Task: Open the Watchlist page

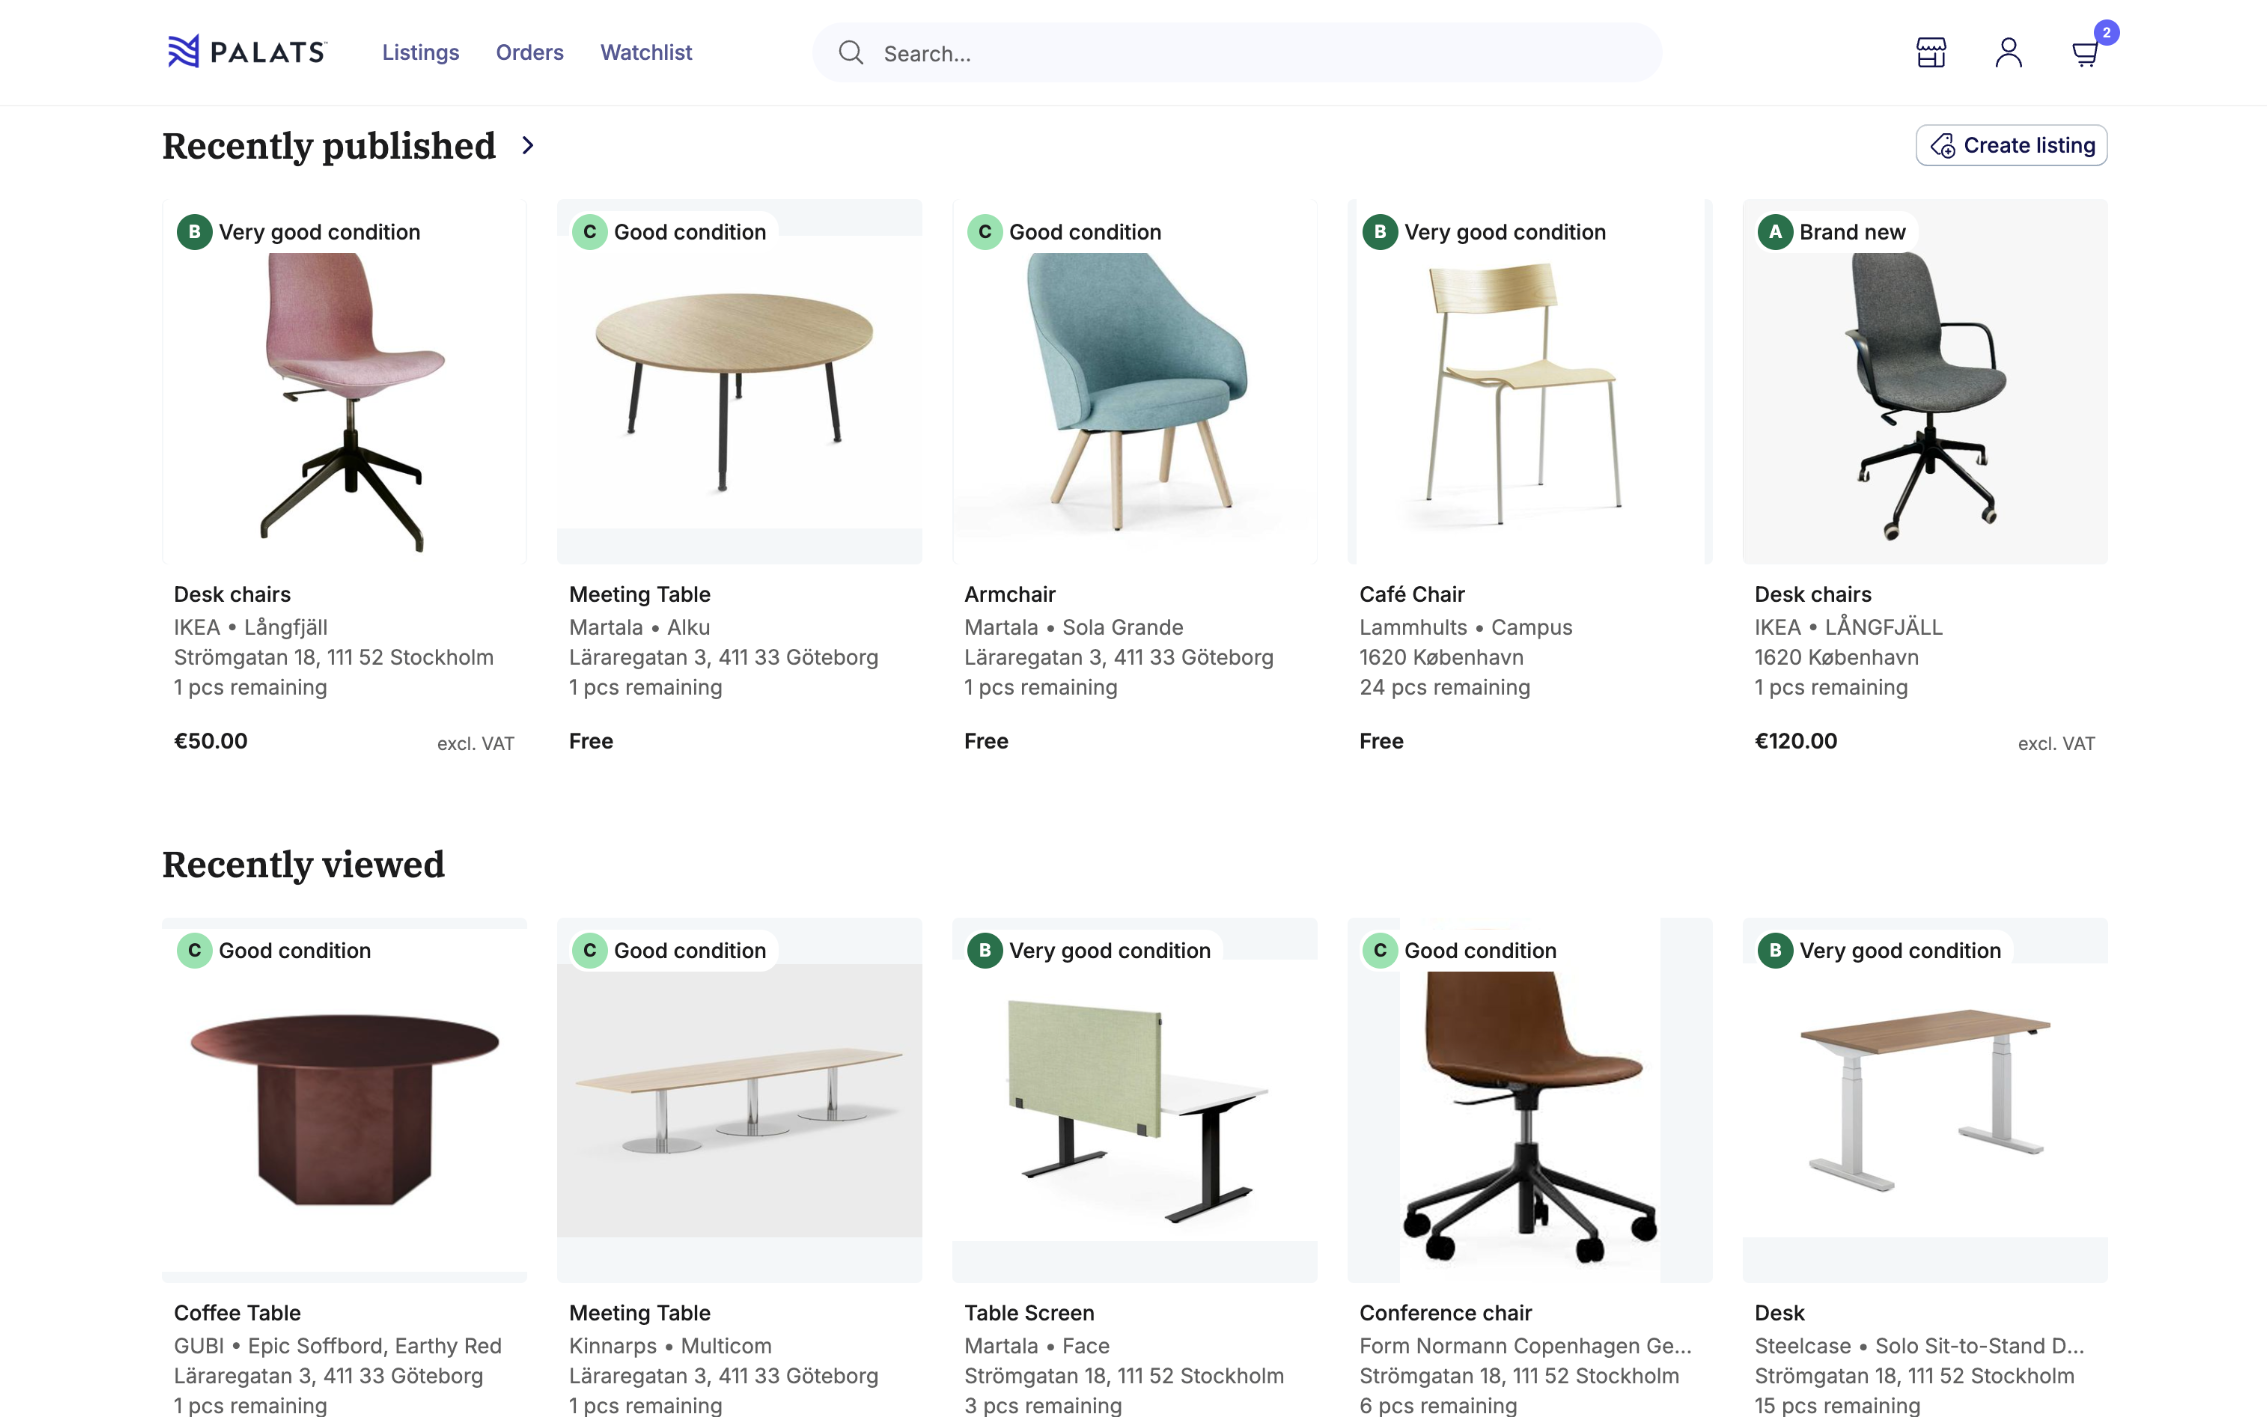Action: pos(646,52)
